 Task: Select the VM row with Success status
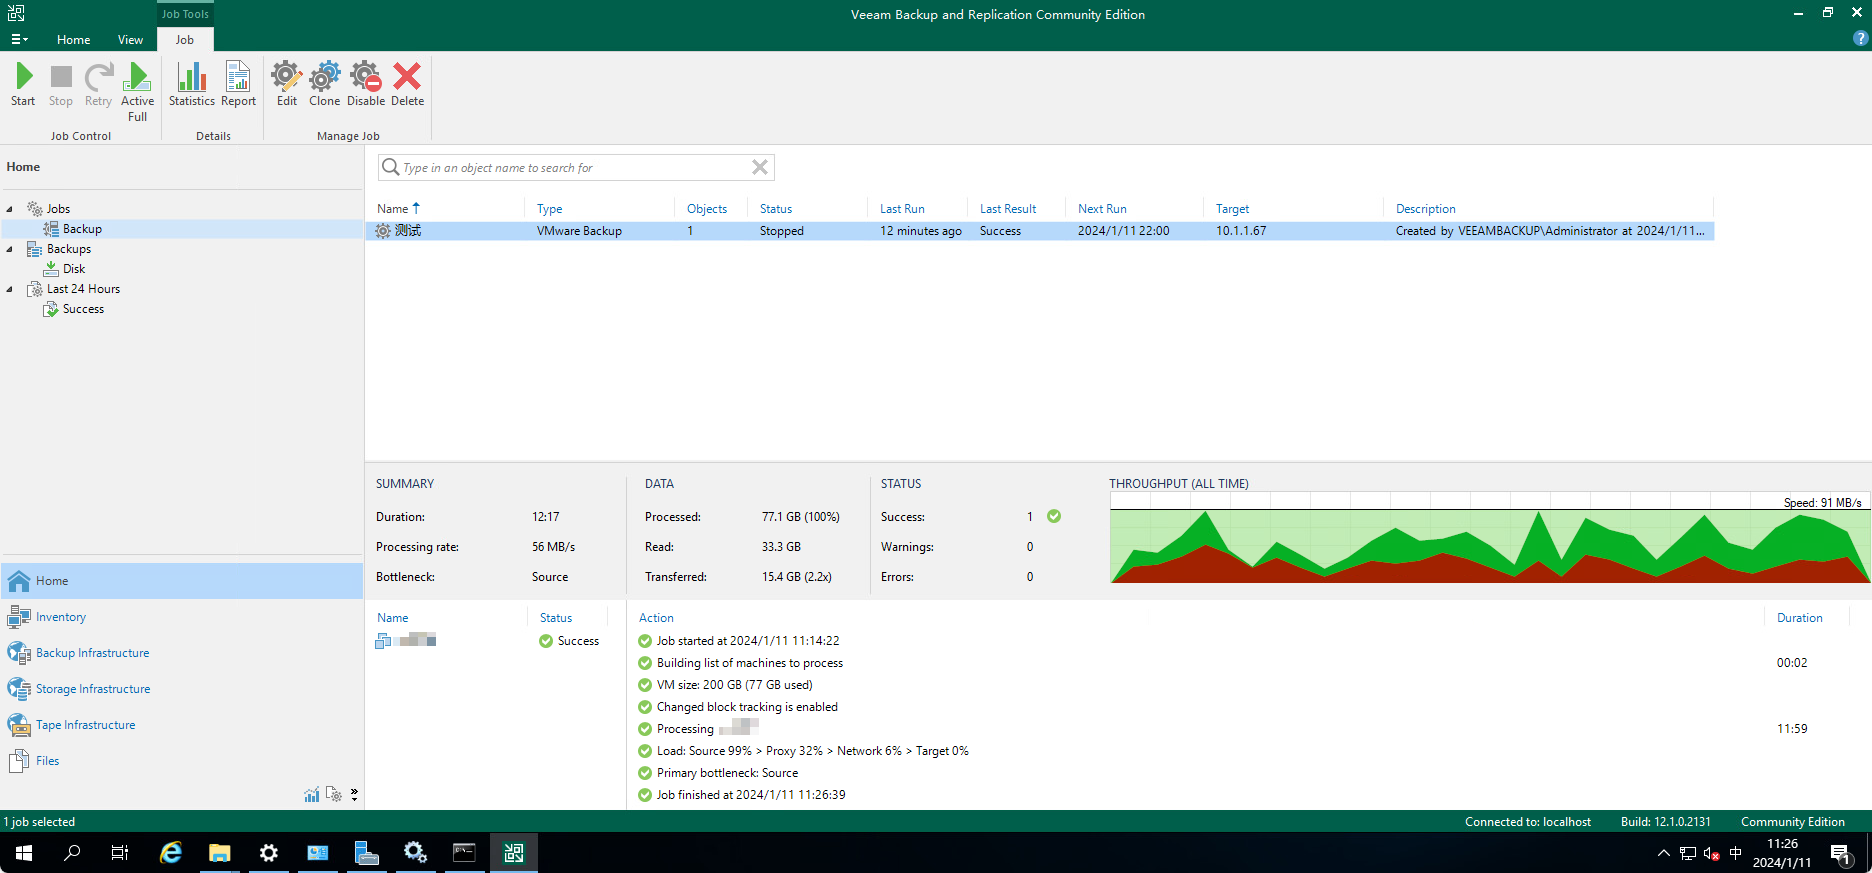[490, 641]
